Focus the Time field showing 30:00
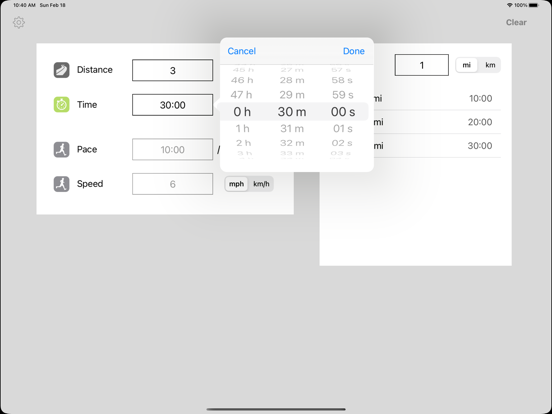Image resolution: width=552 pixels, height=414 pixels. pyautogui.click(x=172, y=105)
